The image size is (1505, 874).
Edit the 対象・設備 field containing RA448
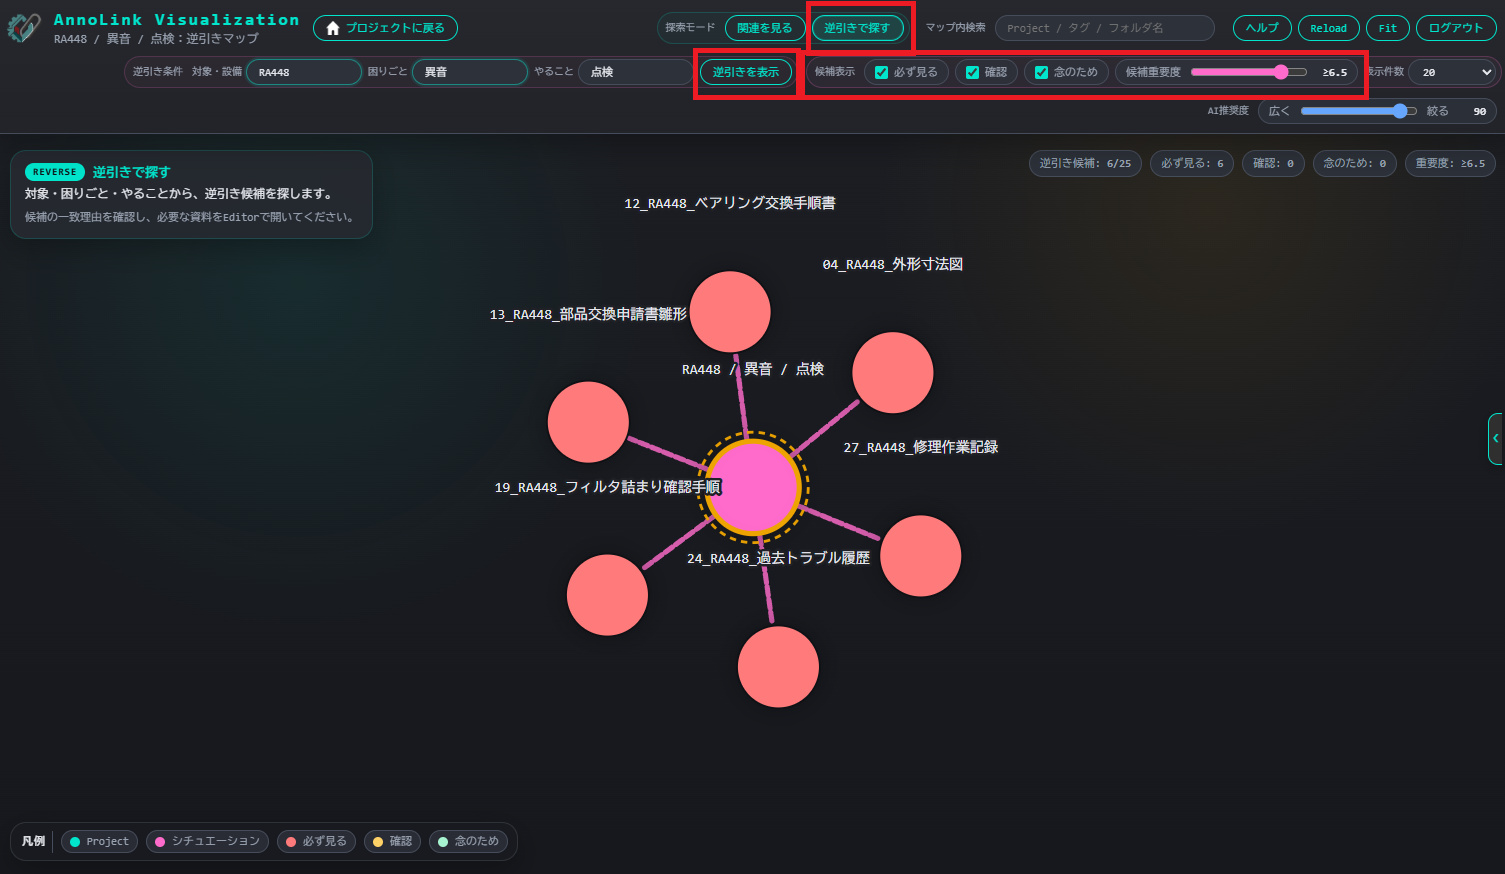tap(304, 72)
